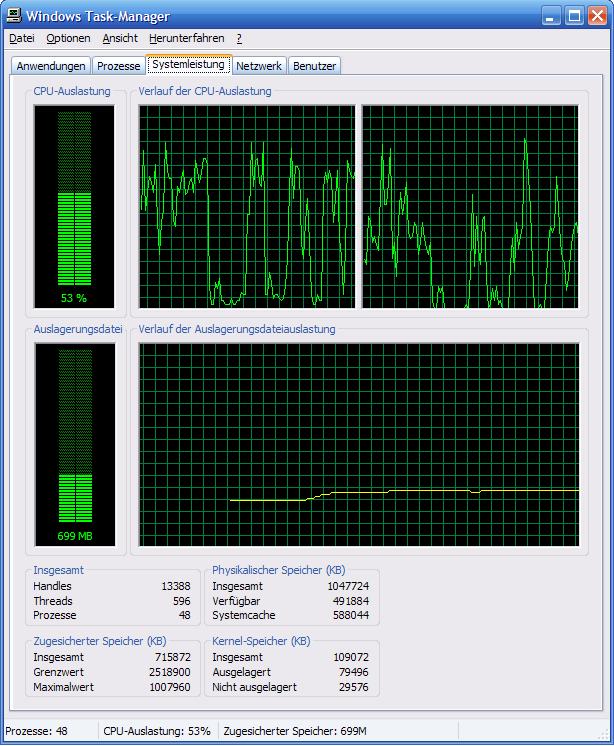This screenshot has height=746, width=614.
Task: Click the Ausgelagert value 79496
Action: (x=354, y=672)
